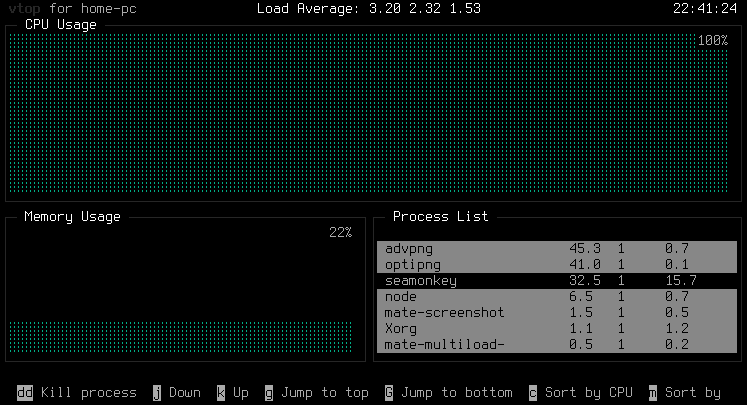The image size is (747, 405).
Task: Click seamonkey memory value 15.7
Action: tap(681, 281)
